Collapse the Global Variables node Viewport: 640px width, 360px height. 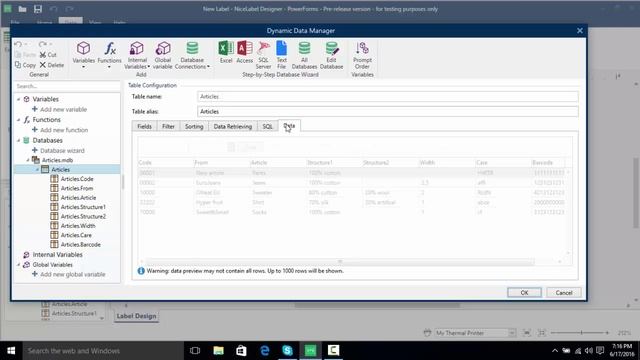(x=18, y=264)
